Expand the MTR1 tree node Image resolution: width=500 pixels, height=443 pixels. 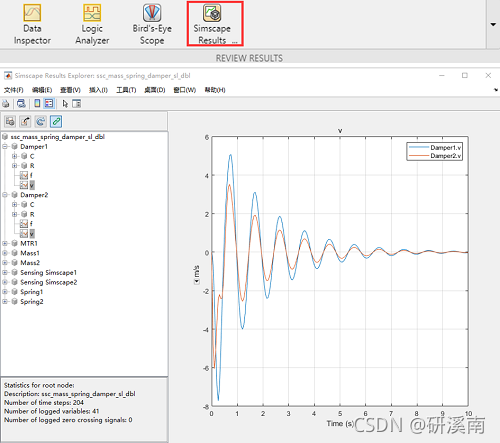coord(5,243)
